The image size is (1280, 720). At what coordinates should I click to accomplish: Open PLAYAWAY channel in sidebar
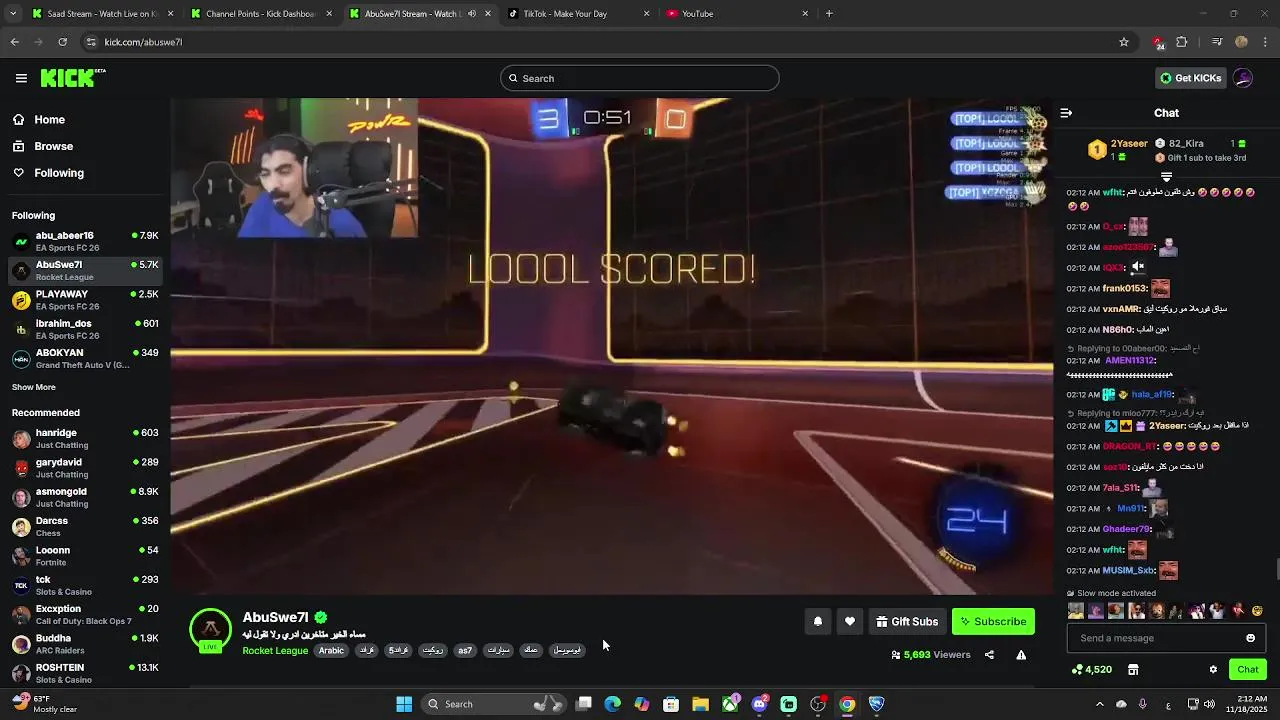[85, 300]
